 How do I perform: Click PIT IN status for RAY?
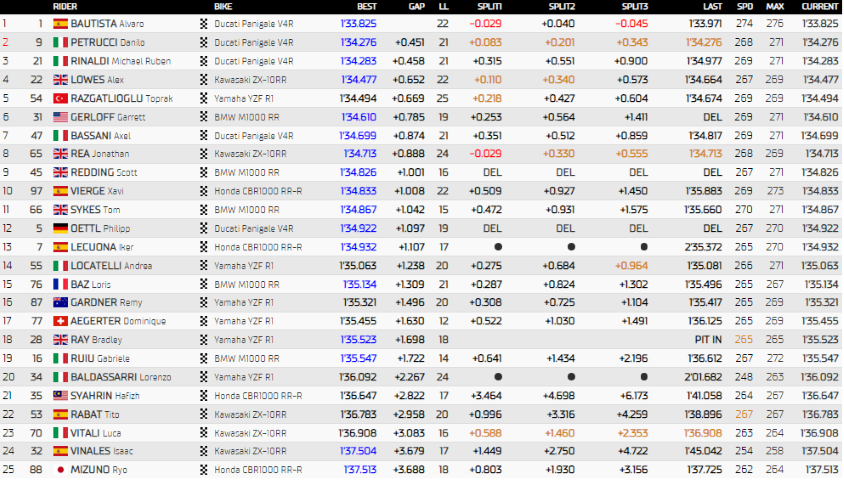(708, 340)
